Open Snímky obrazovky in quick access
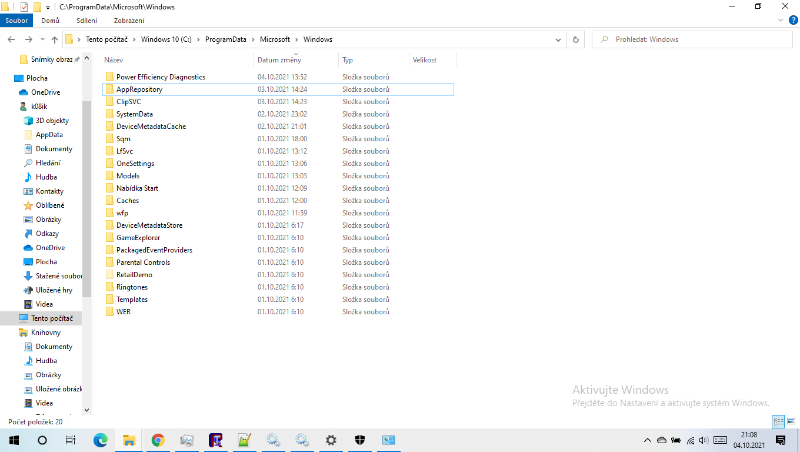The width and height of the screenshot is (800, 452). click(50, 59)
